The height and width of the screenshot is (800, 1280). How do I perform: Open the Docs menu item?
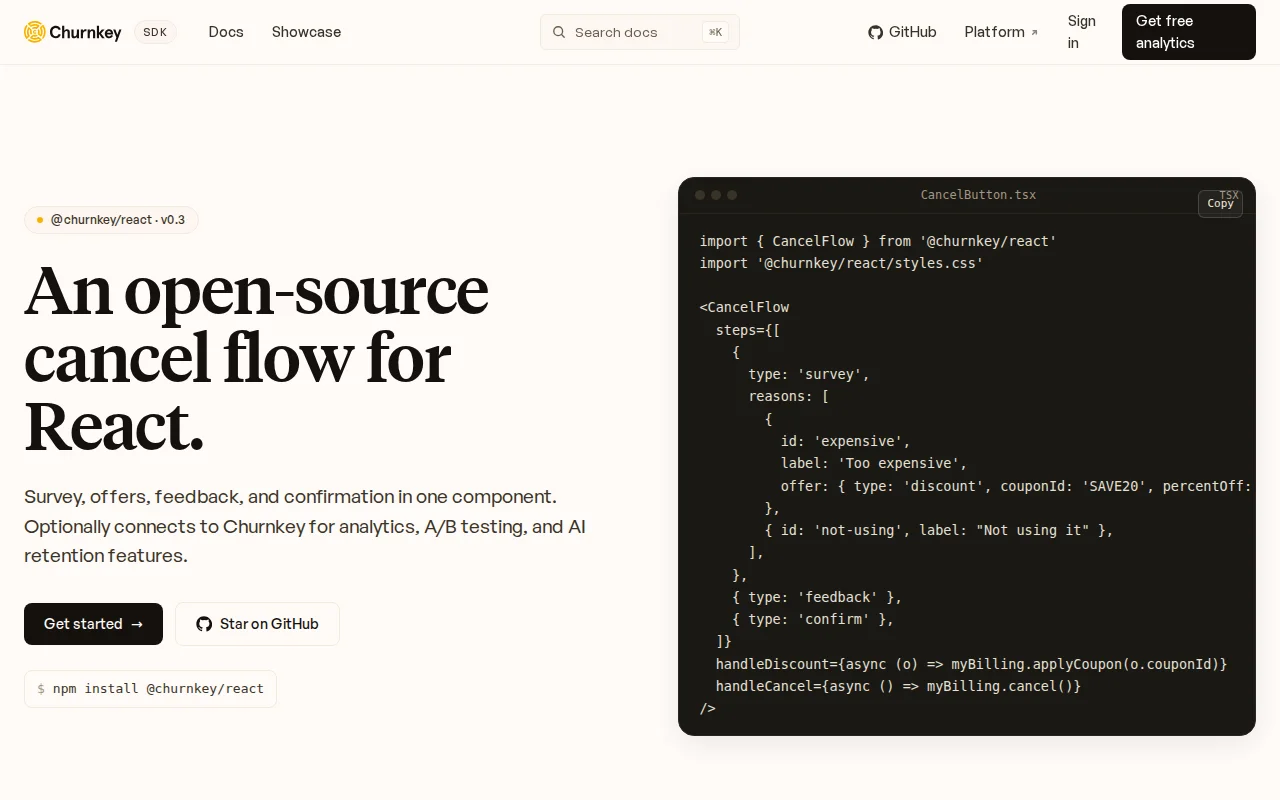(226, 32)
